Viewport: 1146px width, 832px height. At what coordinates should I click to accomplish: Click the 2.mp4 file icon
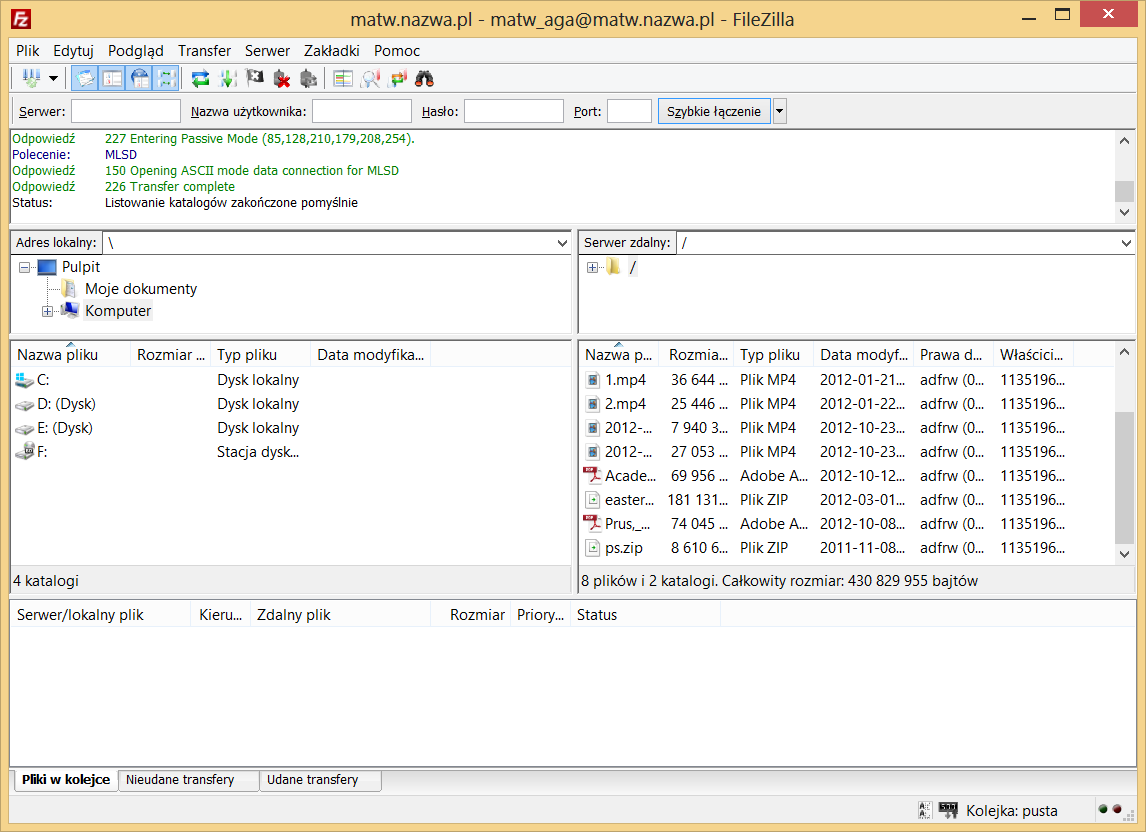[593, 404]
